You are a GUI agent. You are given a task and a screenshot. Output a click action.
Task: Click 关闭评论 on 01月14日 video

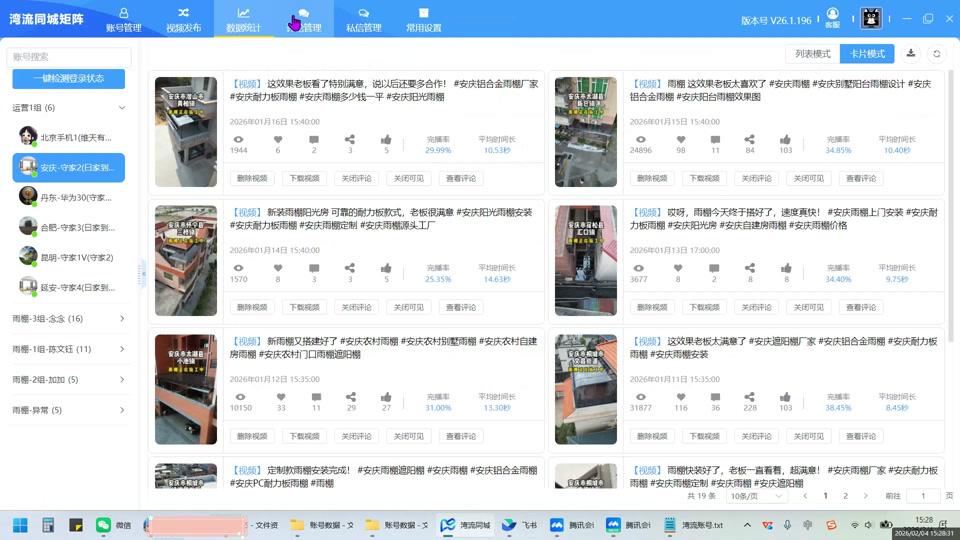point(356,307)
